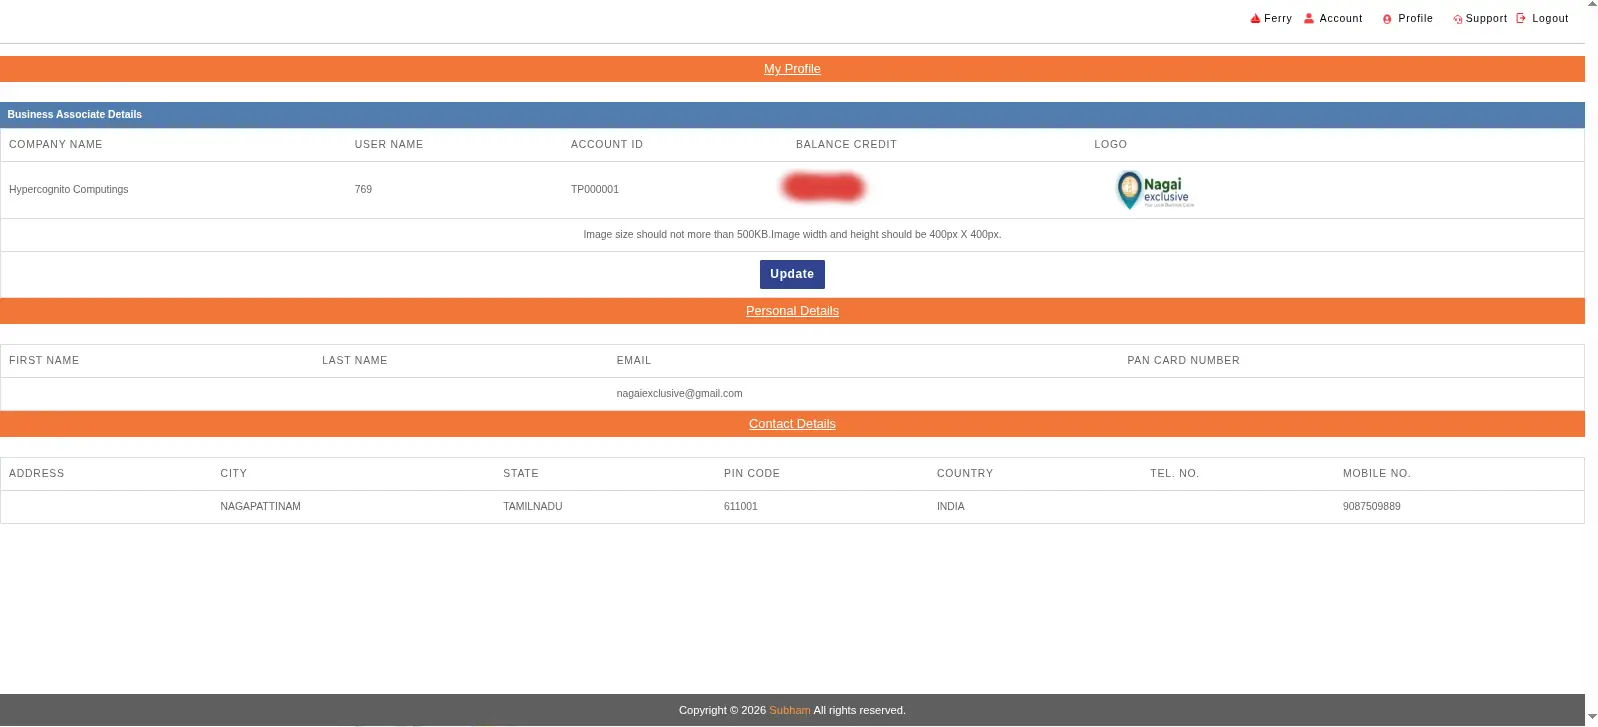Click the mobile number 9087509889
The width and height of the screenshot is (1598, 727).
click(1371, 507)
